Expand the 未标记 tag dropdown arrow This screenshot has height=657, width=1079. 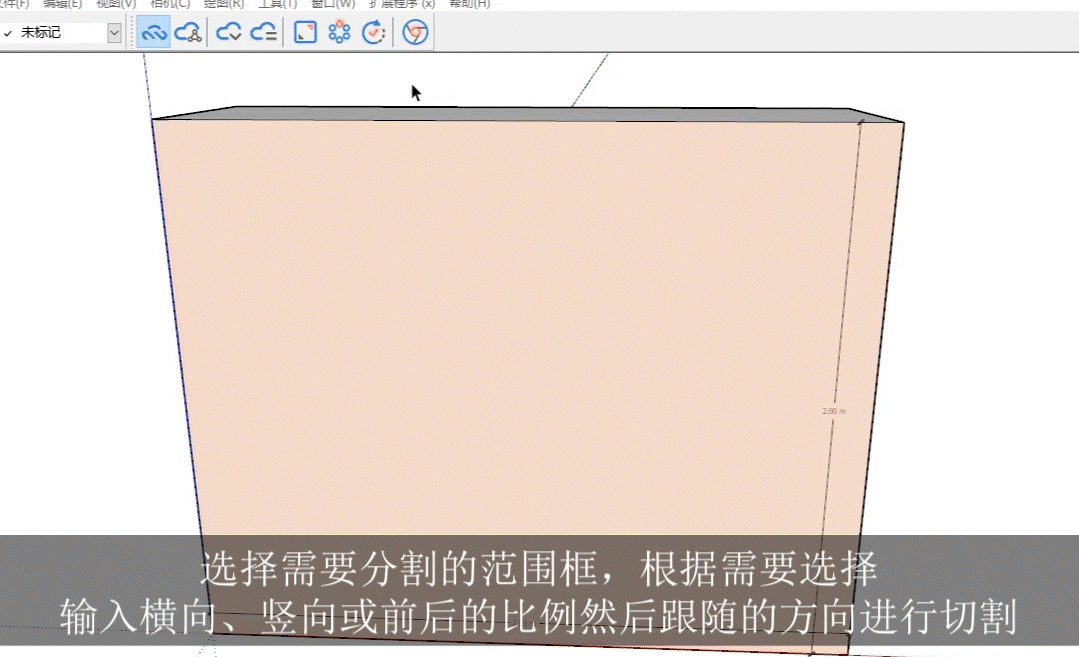click(114, 33)
